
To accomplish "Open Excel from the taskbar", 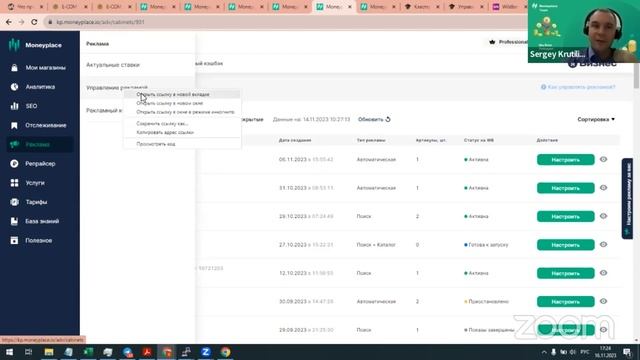I will (88, 352).
